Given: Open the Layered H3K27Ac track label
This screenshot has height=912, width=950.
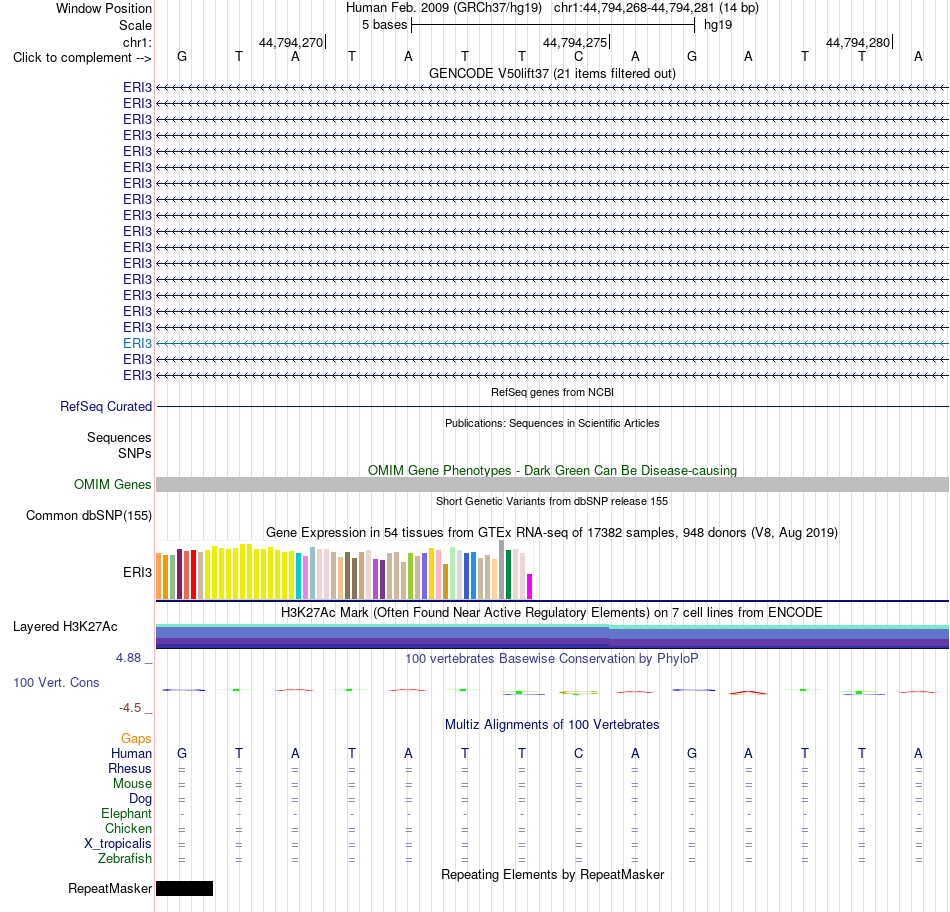Looking at the screenshot, I should click(65, 627).
